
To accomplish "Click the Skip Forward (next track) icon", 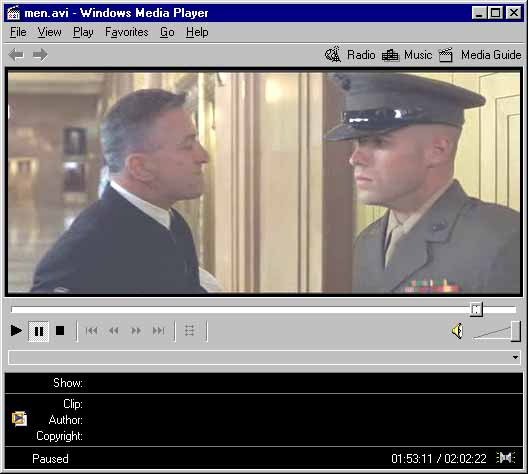I will click(158, 331).
